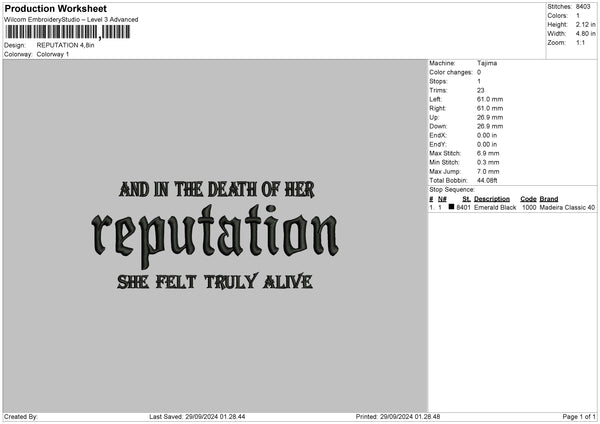
Task: Click the large reputation embroidery text
Action: [x=215, y=236]
